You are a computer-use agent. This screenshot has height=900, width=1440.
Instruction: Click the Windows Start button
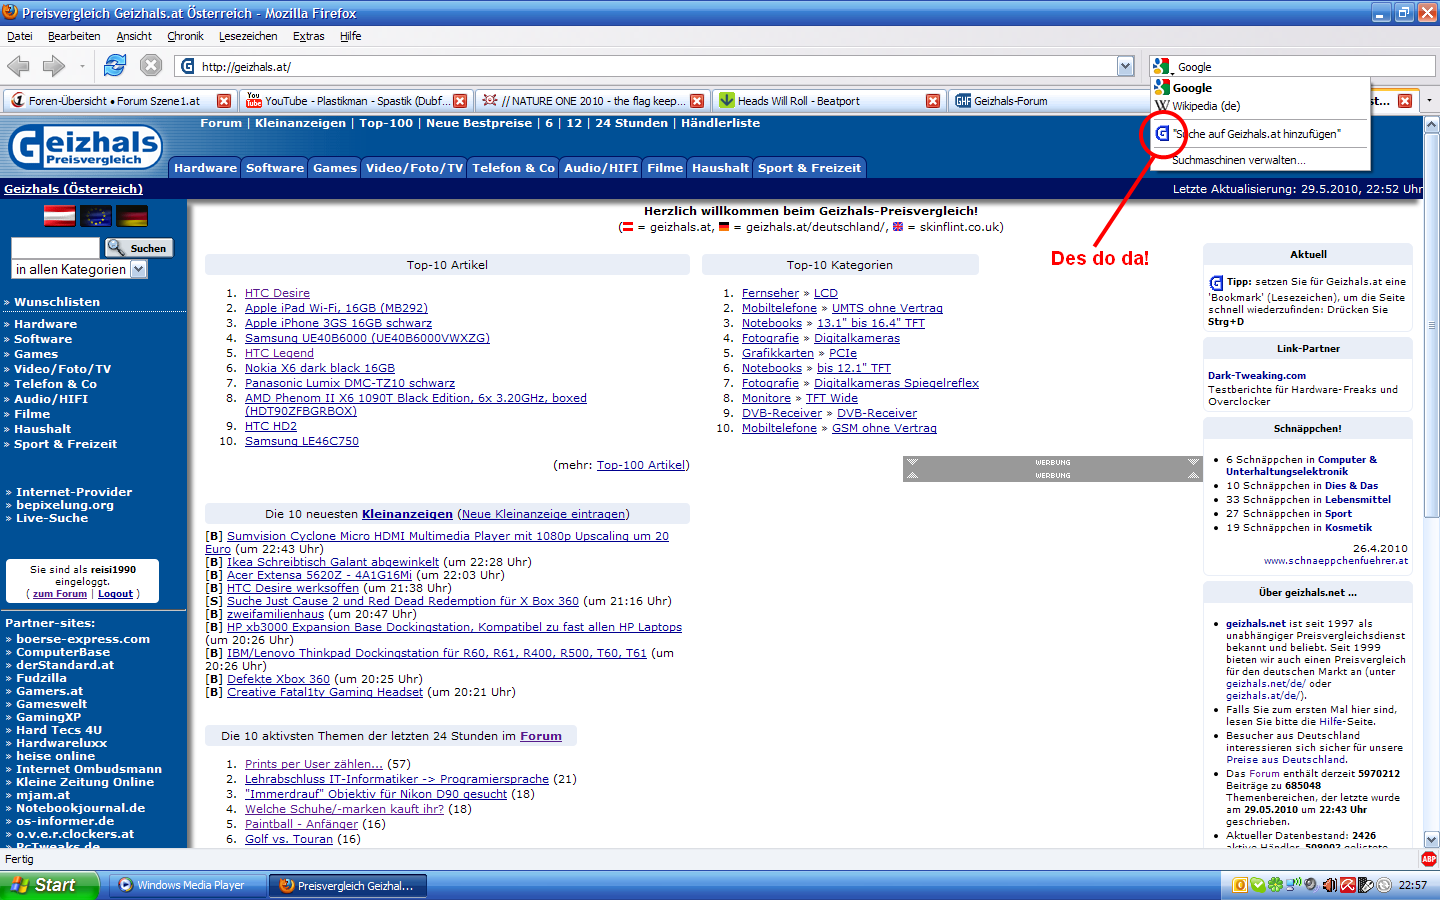[49, 885]
